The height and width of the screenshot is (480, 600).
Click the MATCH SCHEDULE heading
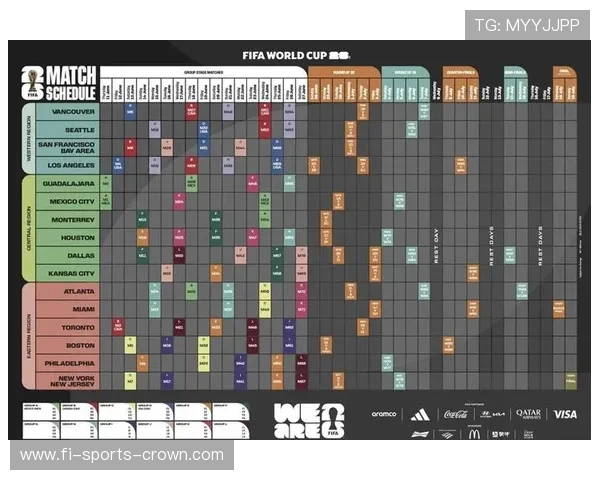coord(71,83)
